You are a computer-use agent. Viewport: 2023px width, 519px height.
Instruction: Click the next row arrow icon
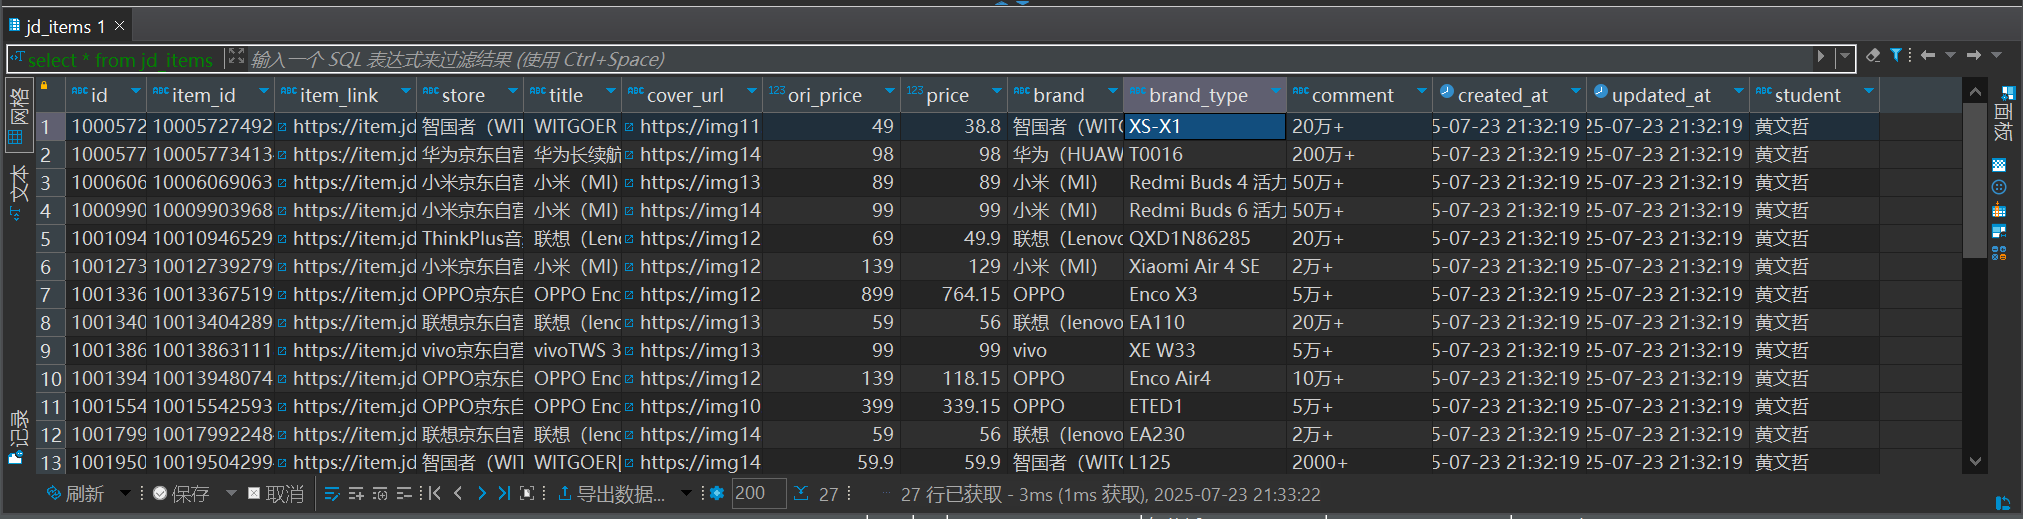482,493
